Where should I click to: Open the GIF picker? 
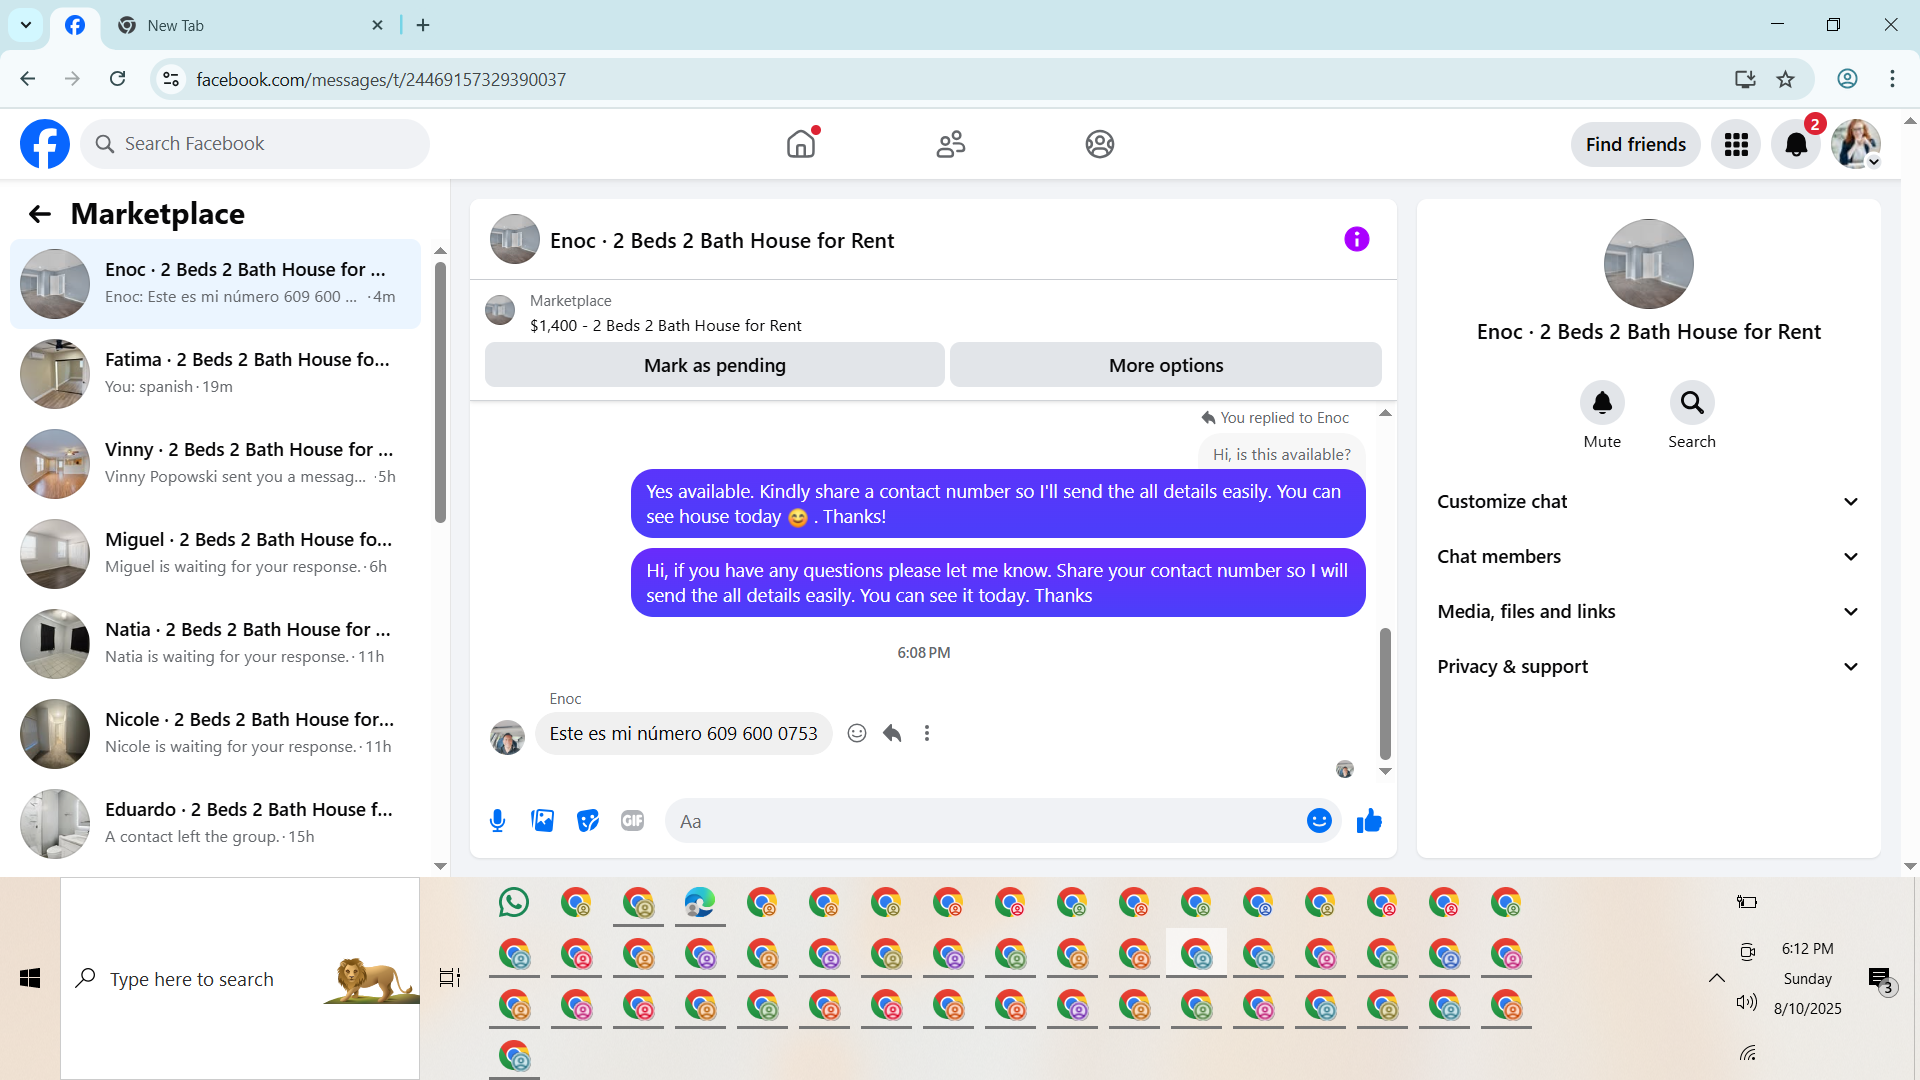click(632, 821)
